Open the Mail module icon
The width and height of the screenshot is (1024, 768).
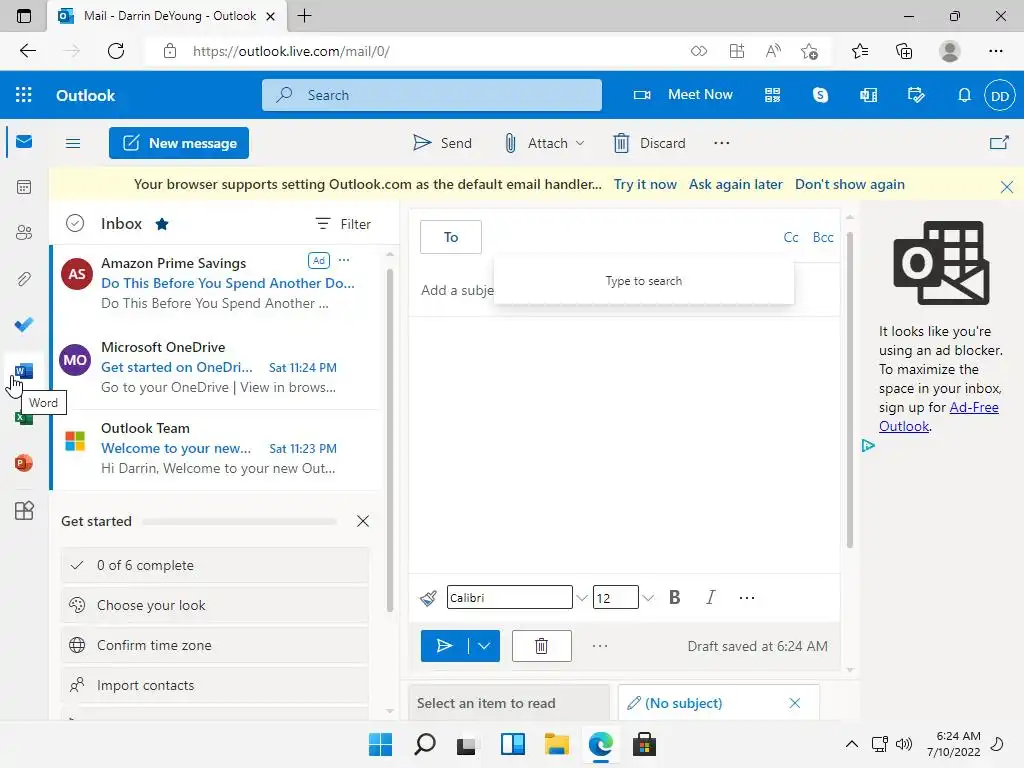coord(24,142)
